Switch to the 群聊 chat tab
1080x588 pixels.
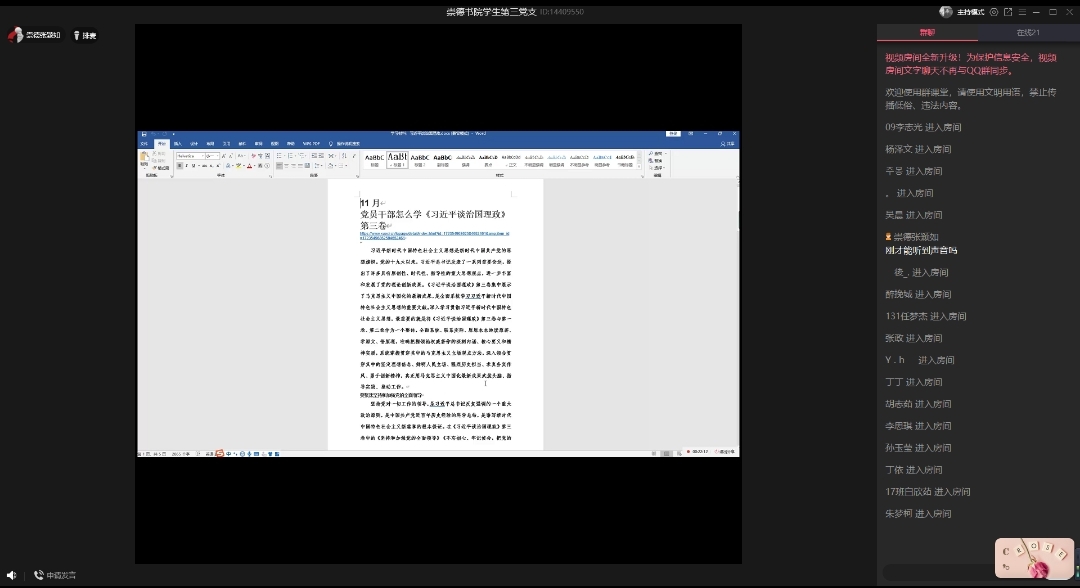(927, 33)
